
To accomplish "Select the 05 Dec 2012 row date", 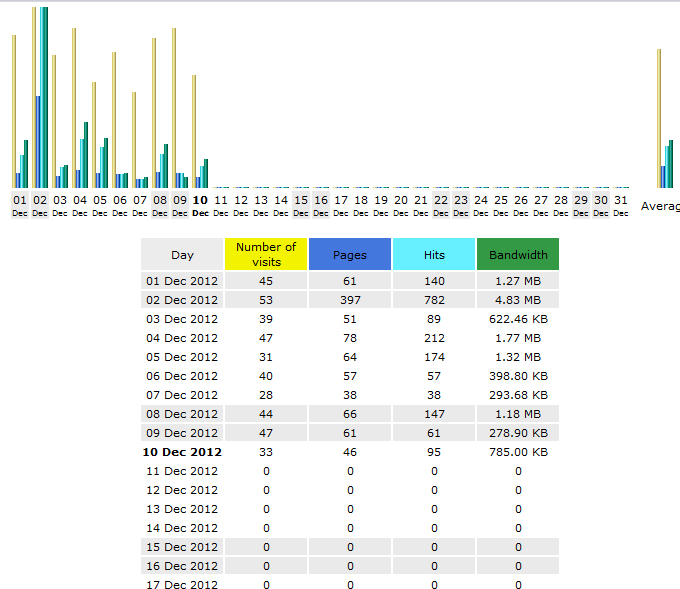I will click(x=182, y=357).
